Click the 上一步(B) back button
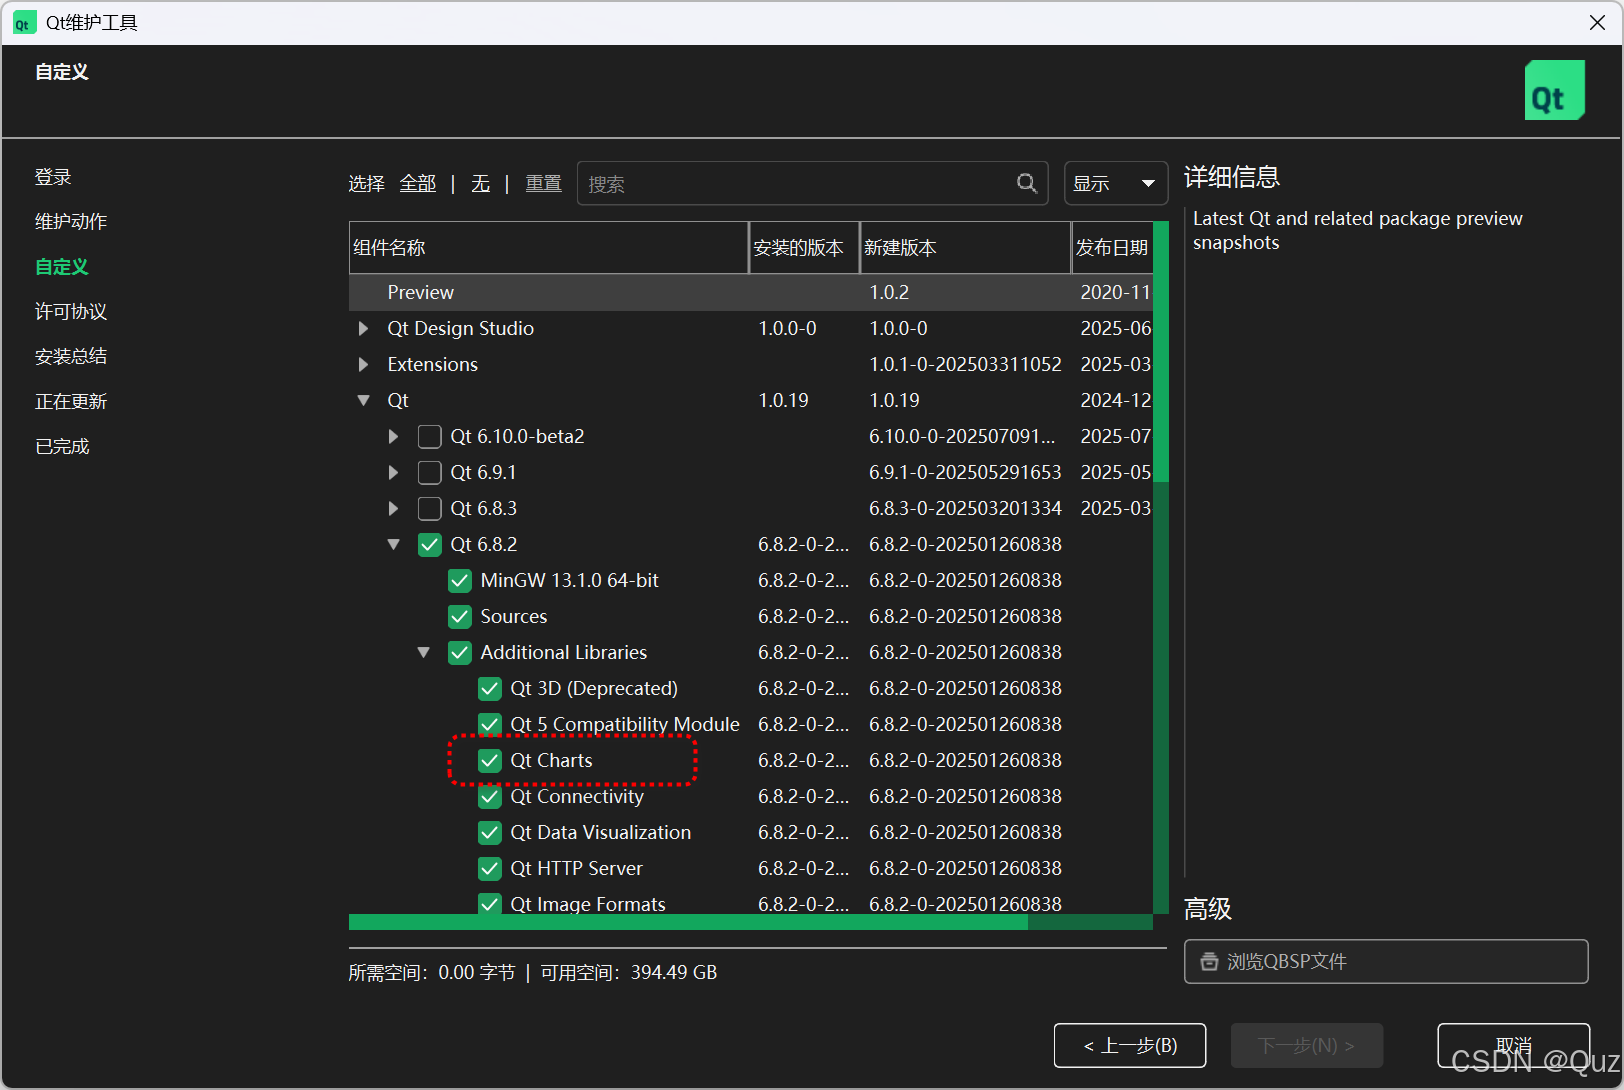 (x=1130, y=1045)
